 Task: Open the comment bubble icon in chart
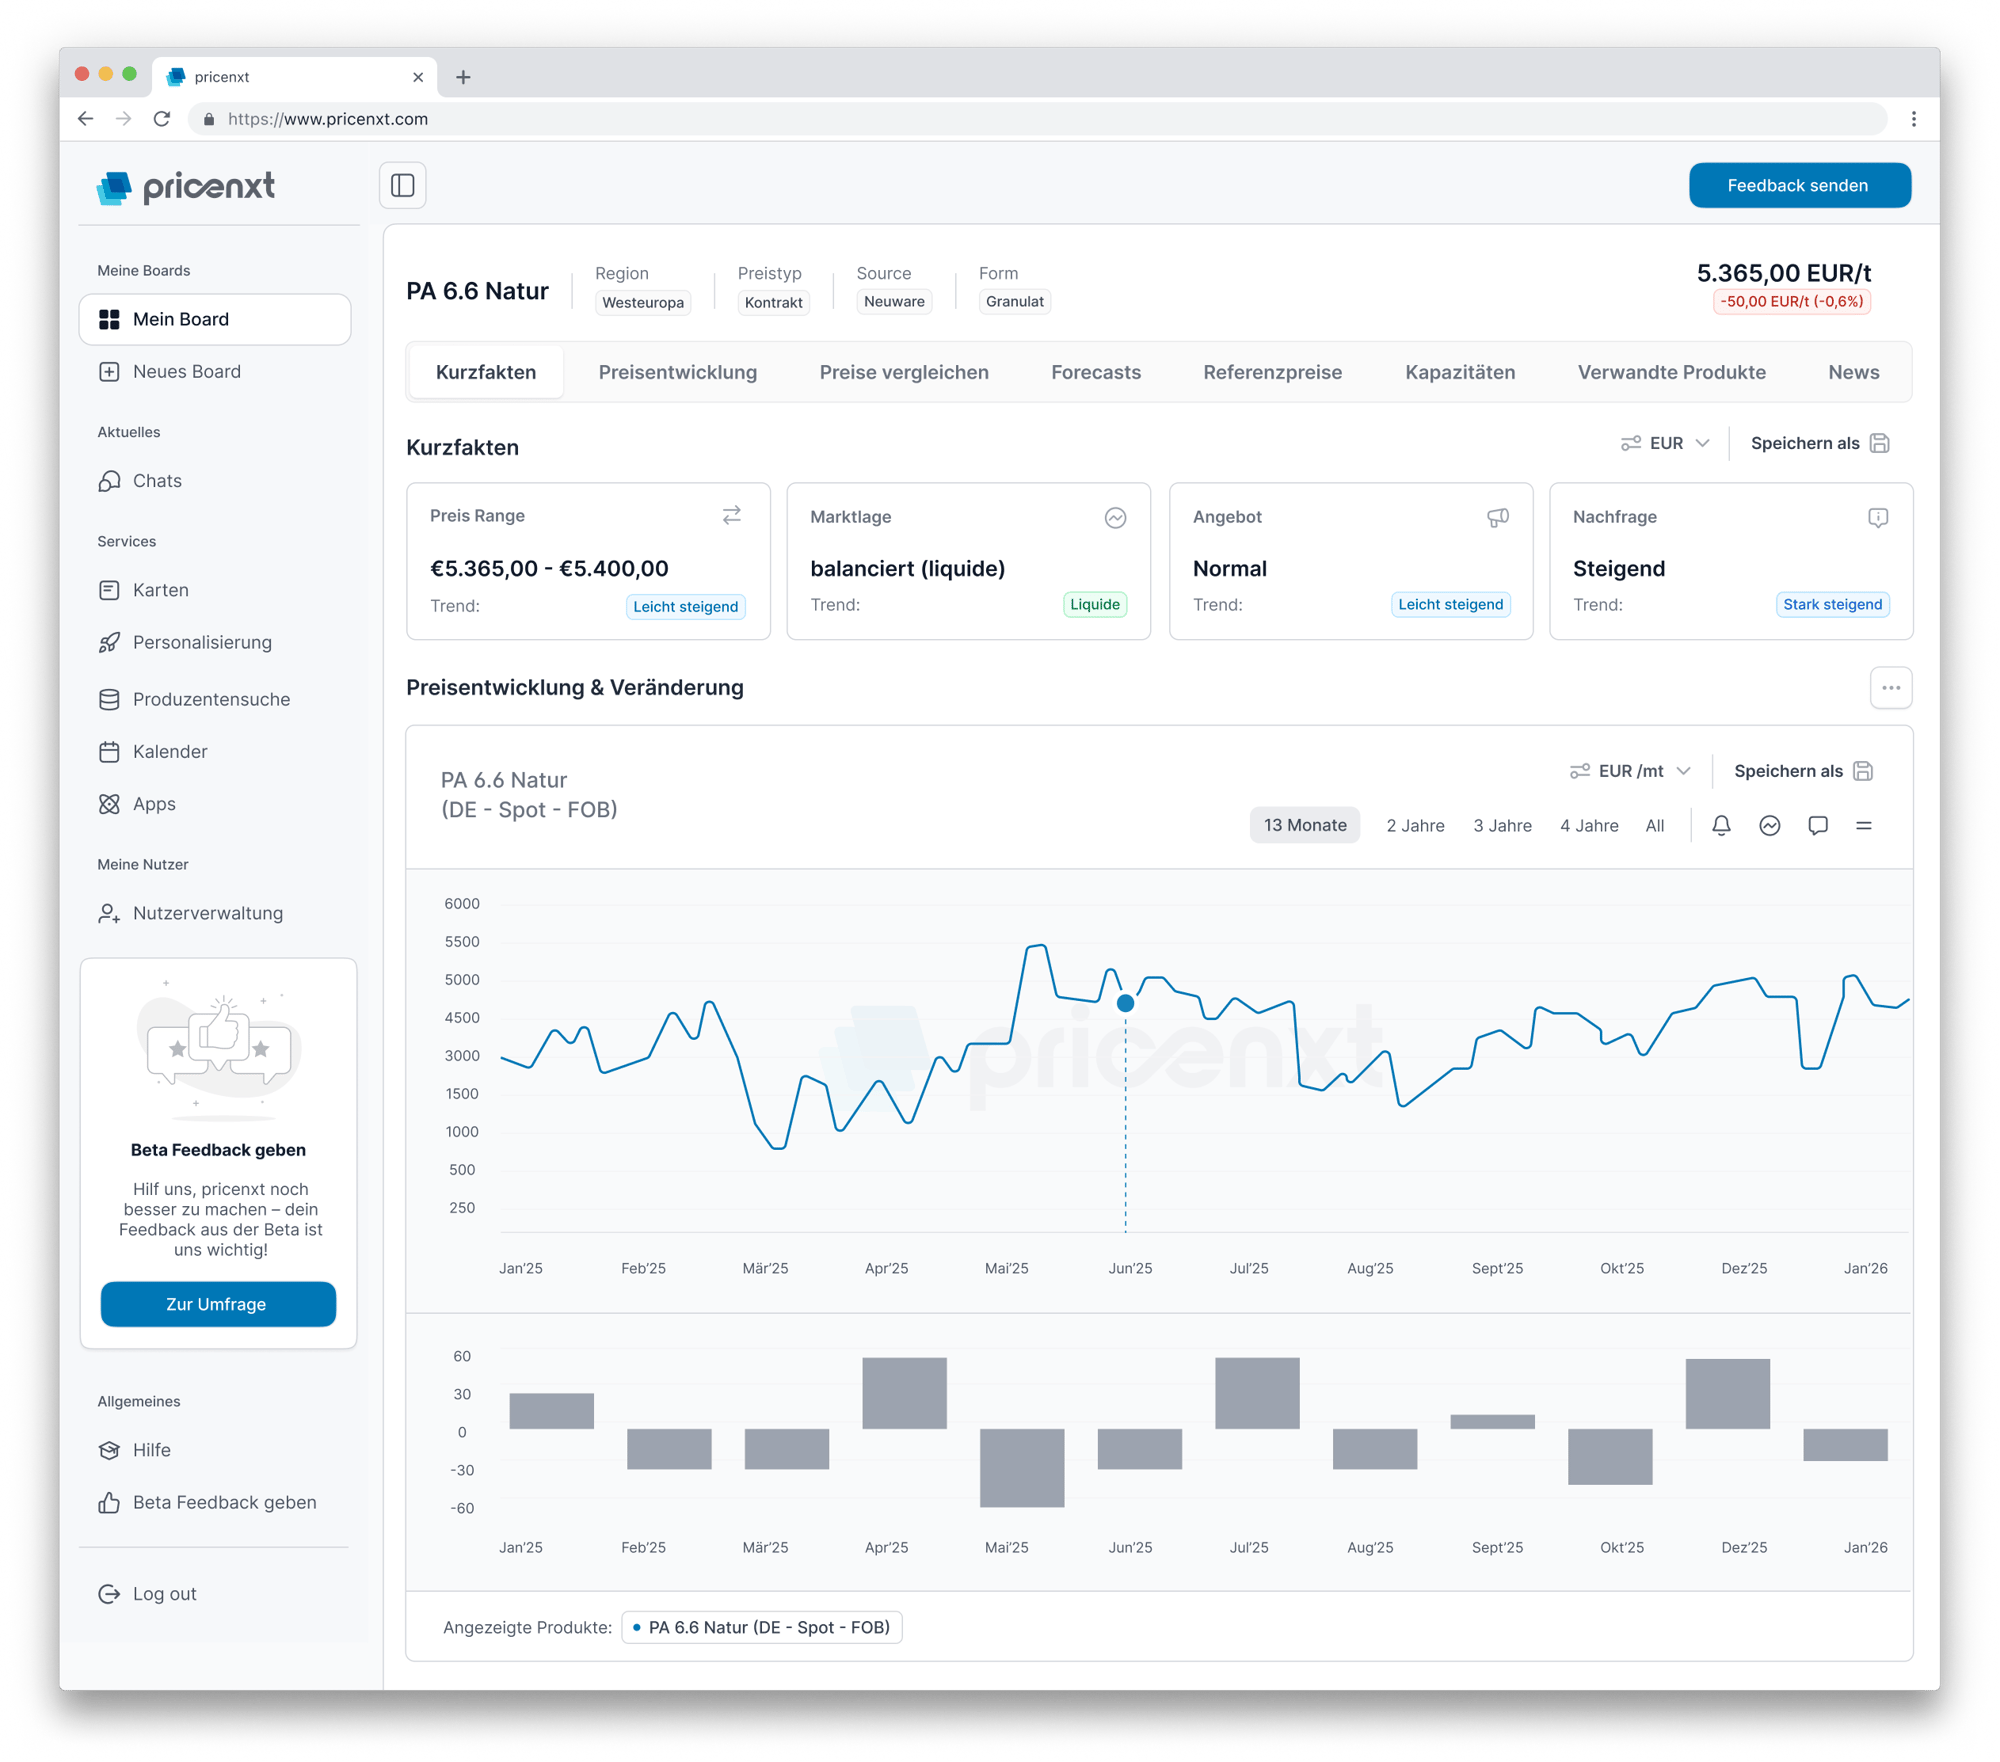(1817, 826)
